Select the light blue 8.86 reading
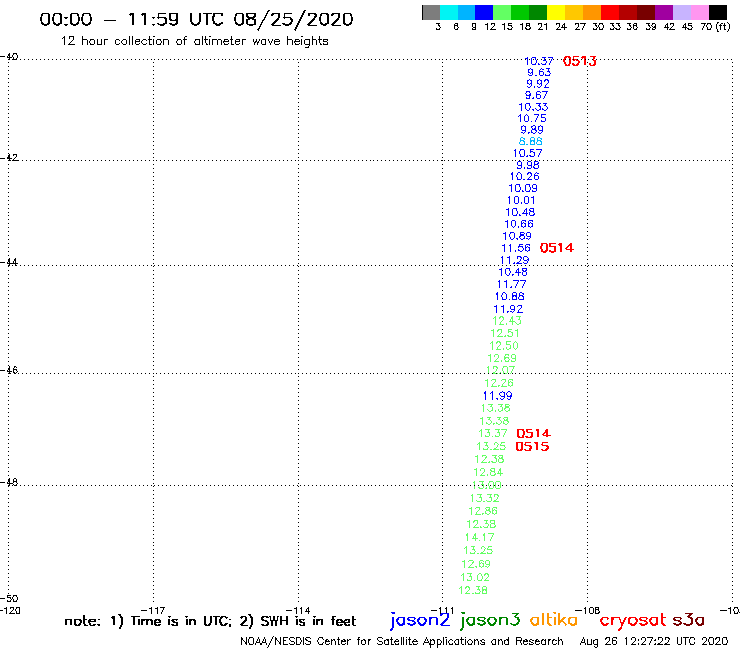This screenshot has height=650, width=740. [531, 141]
